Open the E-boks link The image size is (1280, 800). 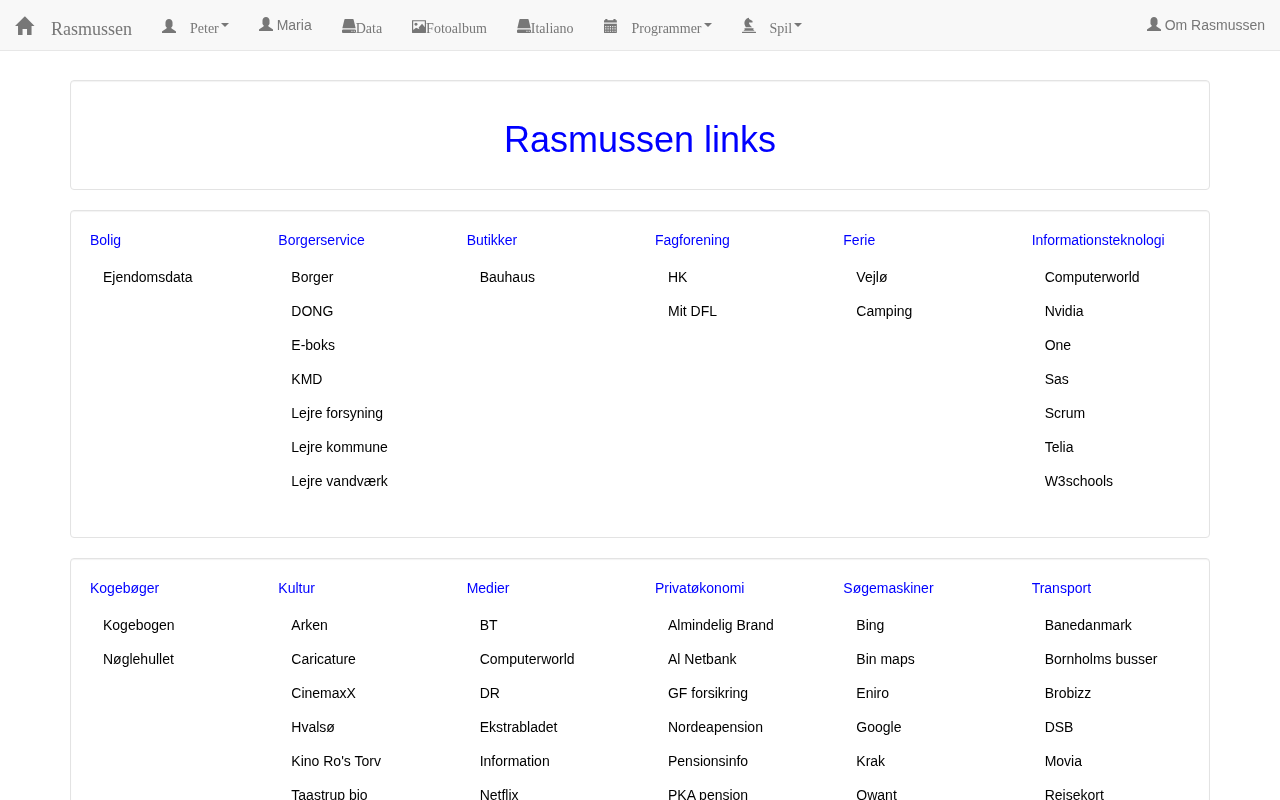click(313, 345)
